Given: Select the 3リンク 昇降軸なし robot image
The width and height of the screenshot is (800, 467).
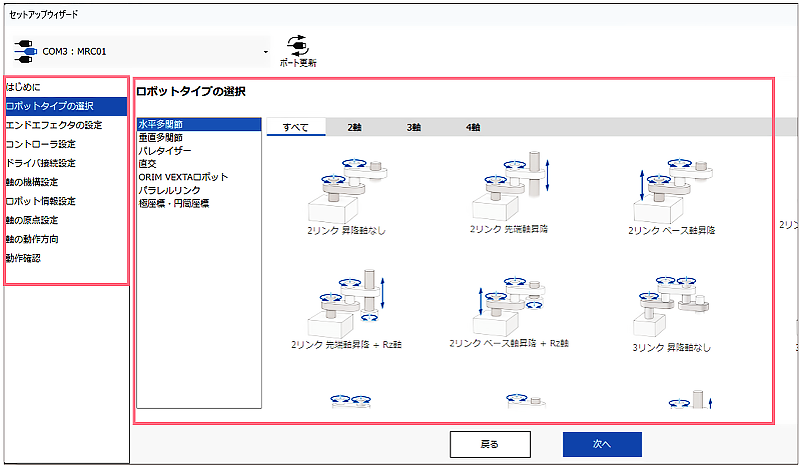Looking at the screenshot, I should (671, 300).
